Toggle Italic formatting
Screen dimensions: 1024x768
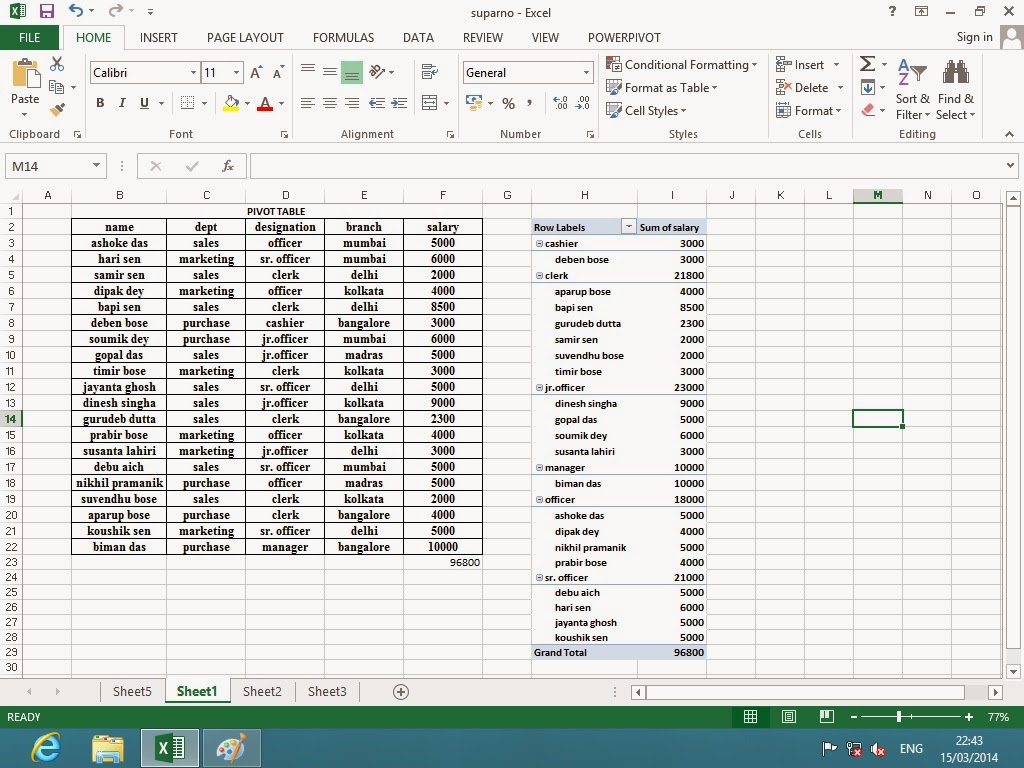point(121,103)
